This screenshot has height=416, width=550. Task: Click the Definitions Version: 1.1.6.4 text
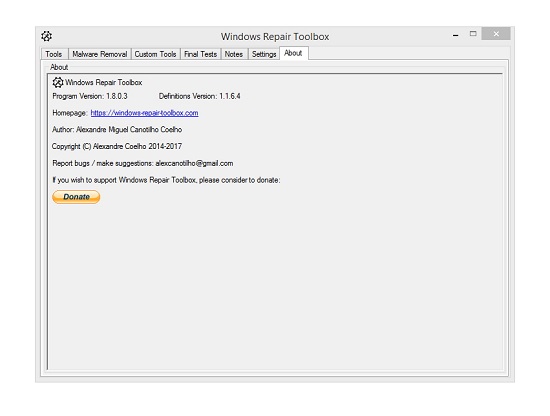point(200,96)
